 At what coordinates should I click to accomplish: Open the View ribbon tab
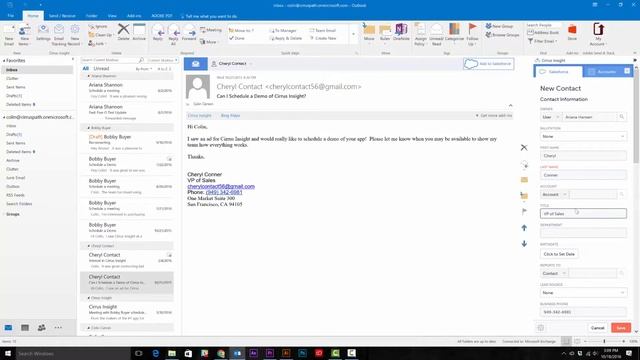(x=112, y=16)
